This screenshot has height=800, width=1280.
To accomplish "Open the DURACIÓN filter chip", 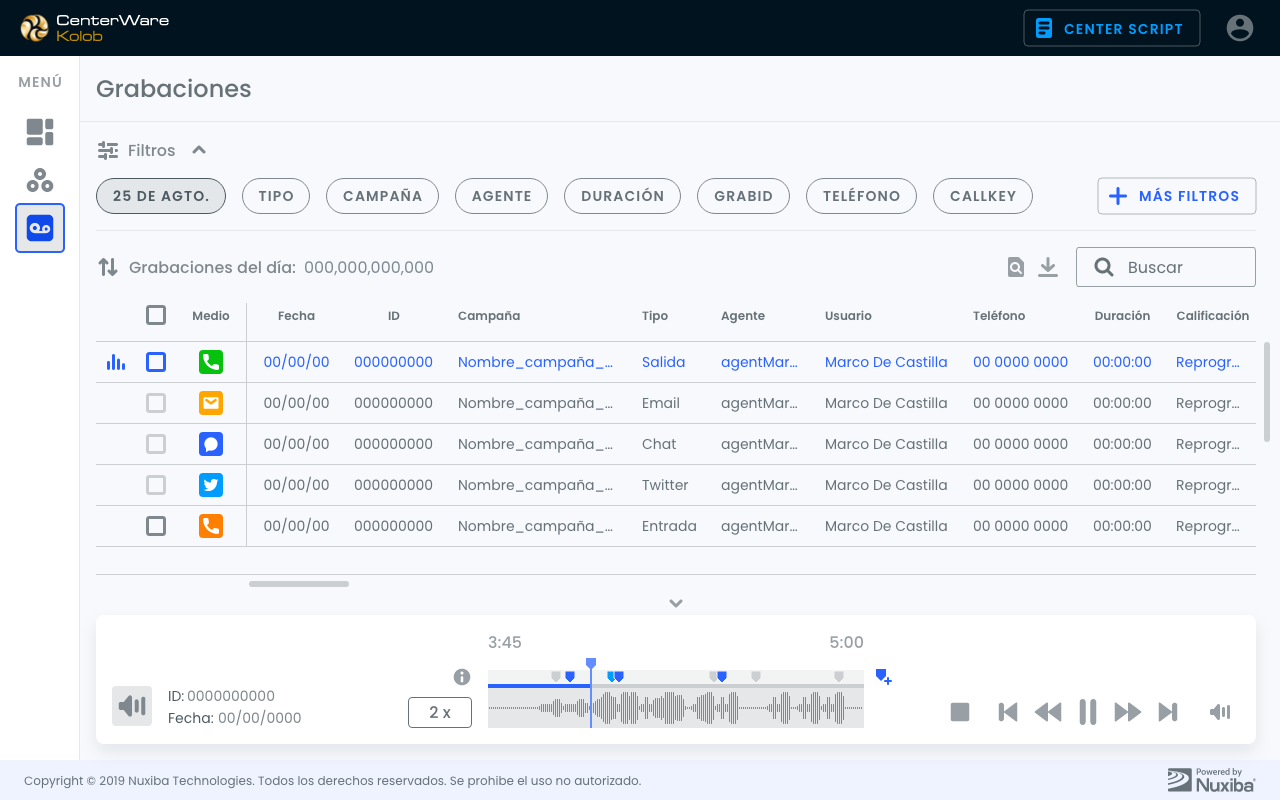I will [x=623, y=196].
